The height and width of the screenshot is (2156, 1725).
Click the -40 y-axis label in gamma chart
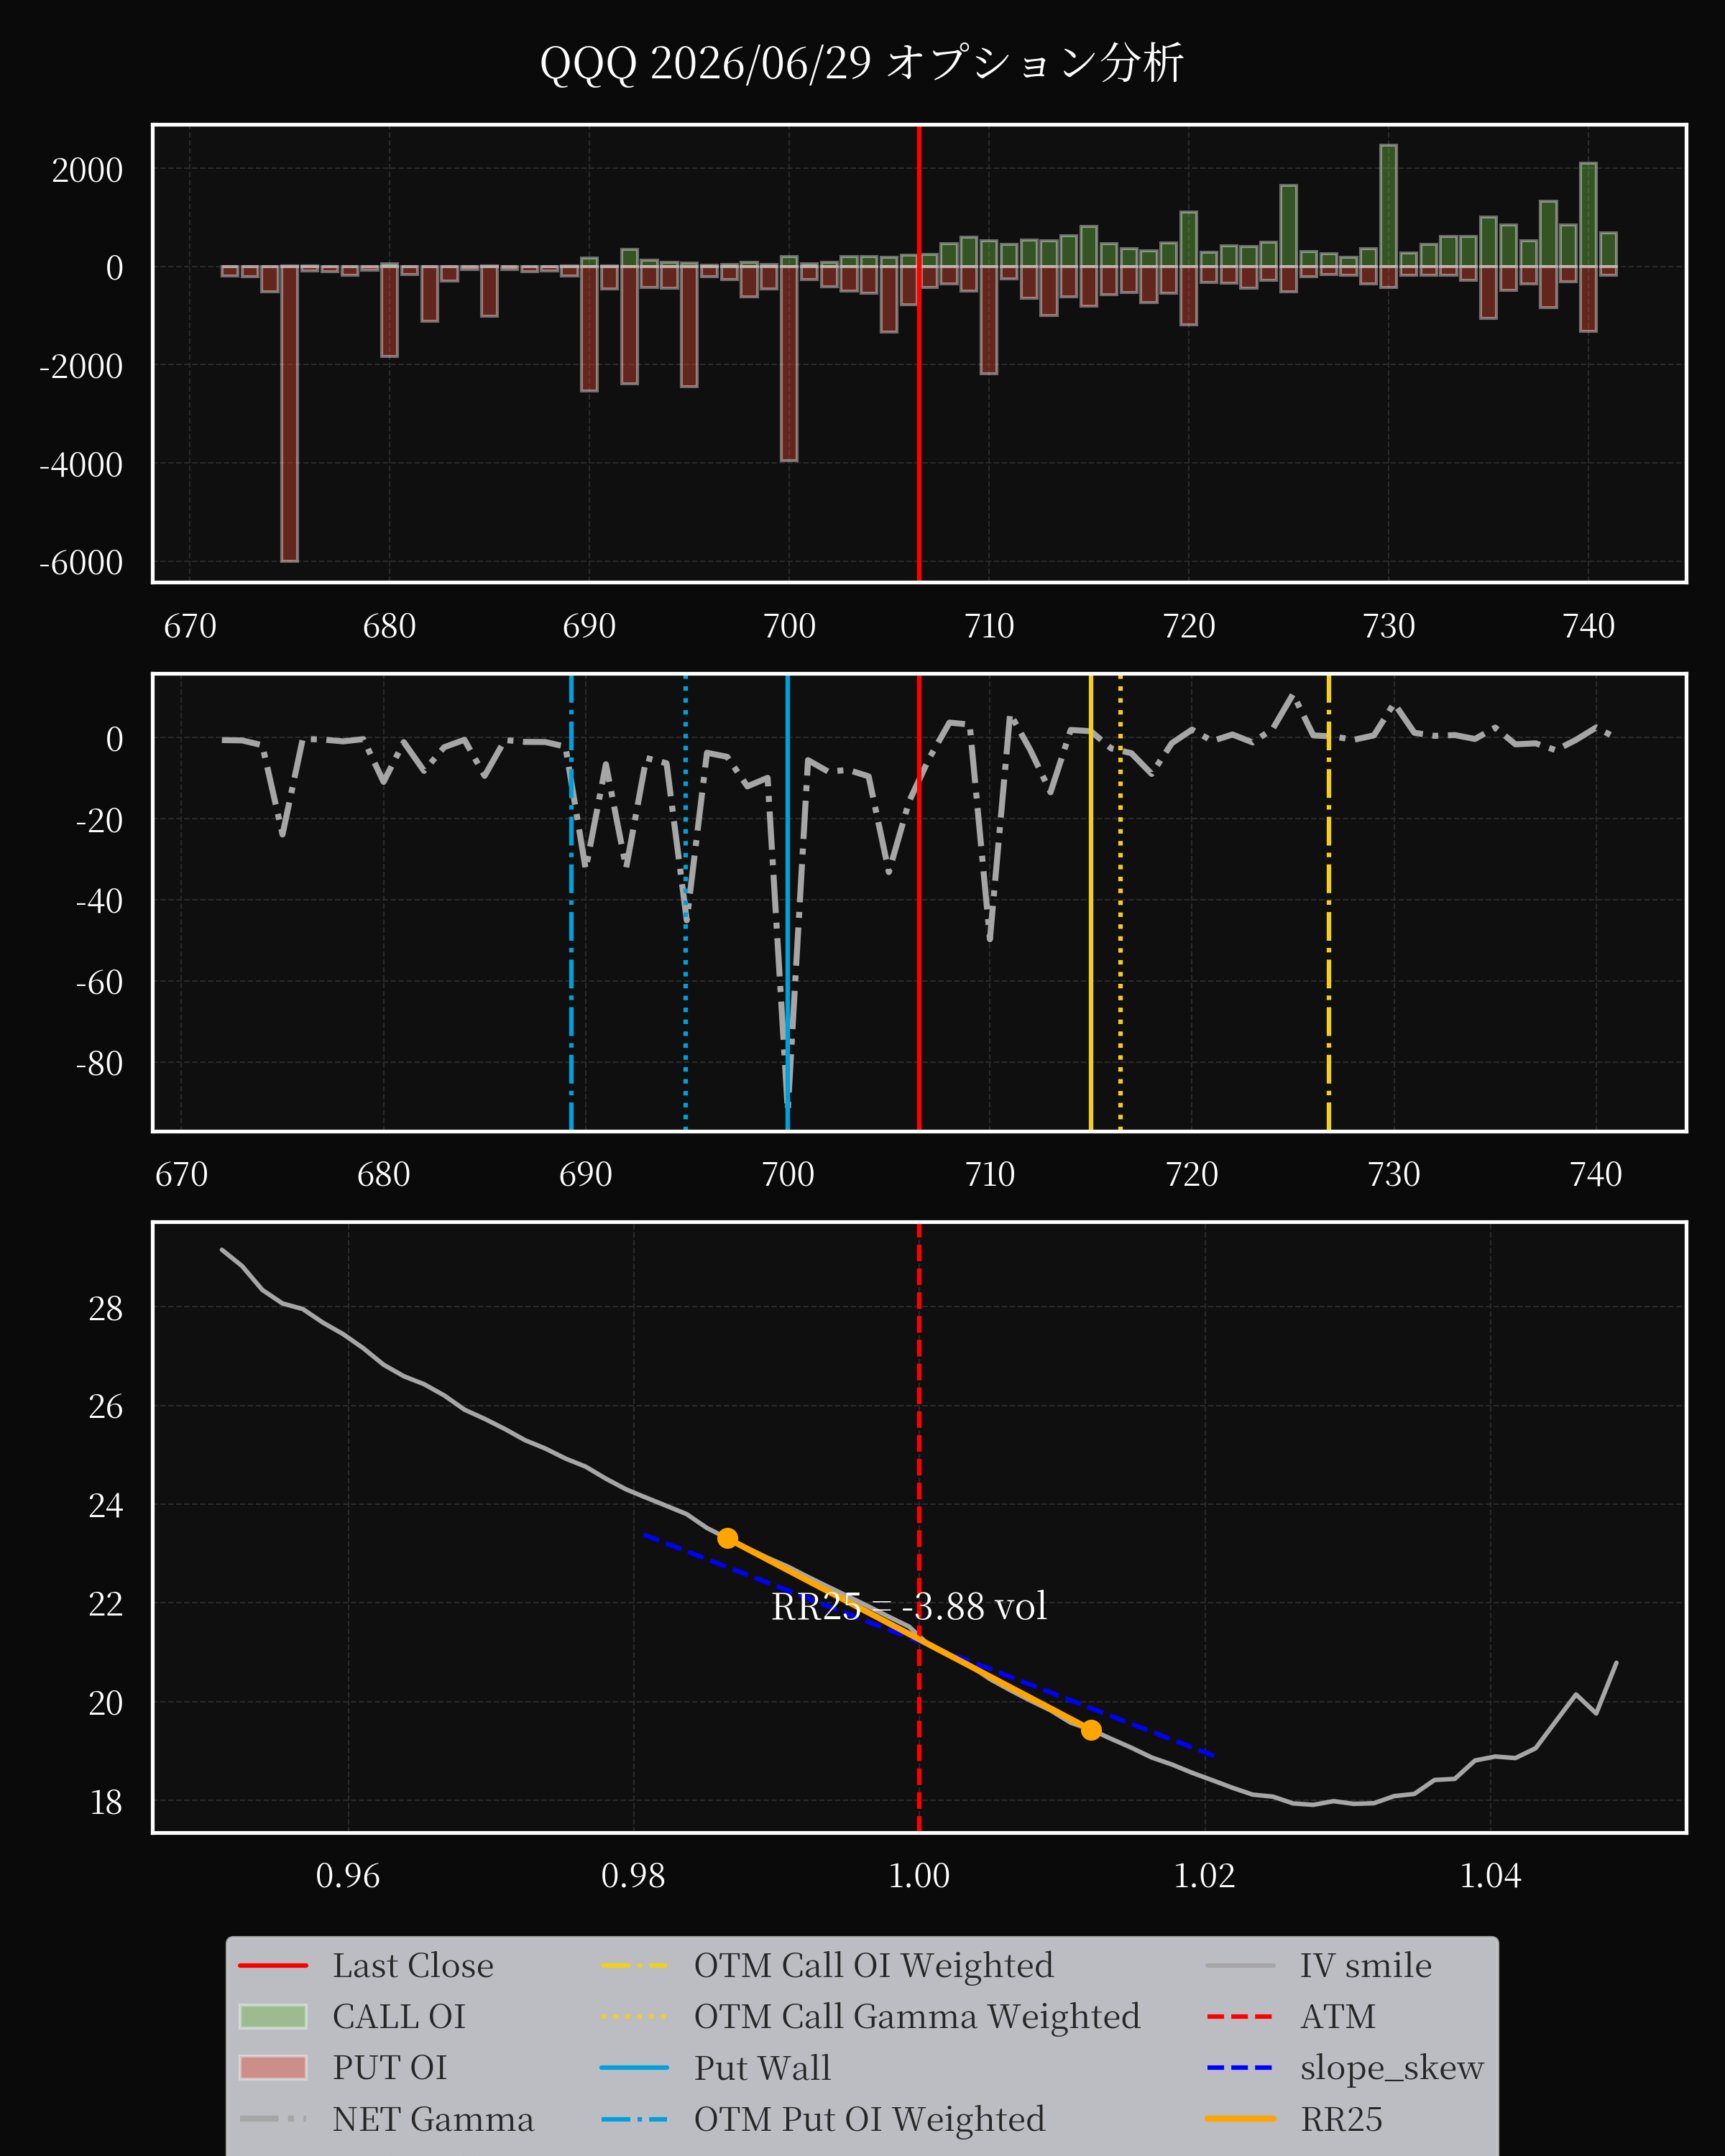pos(99,901)
